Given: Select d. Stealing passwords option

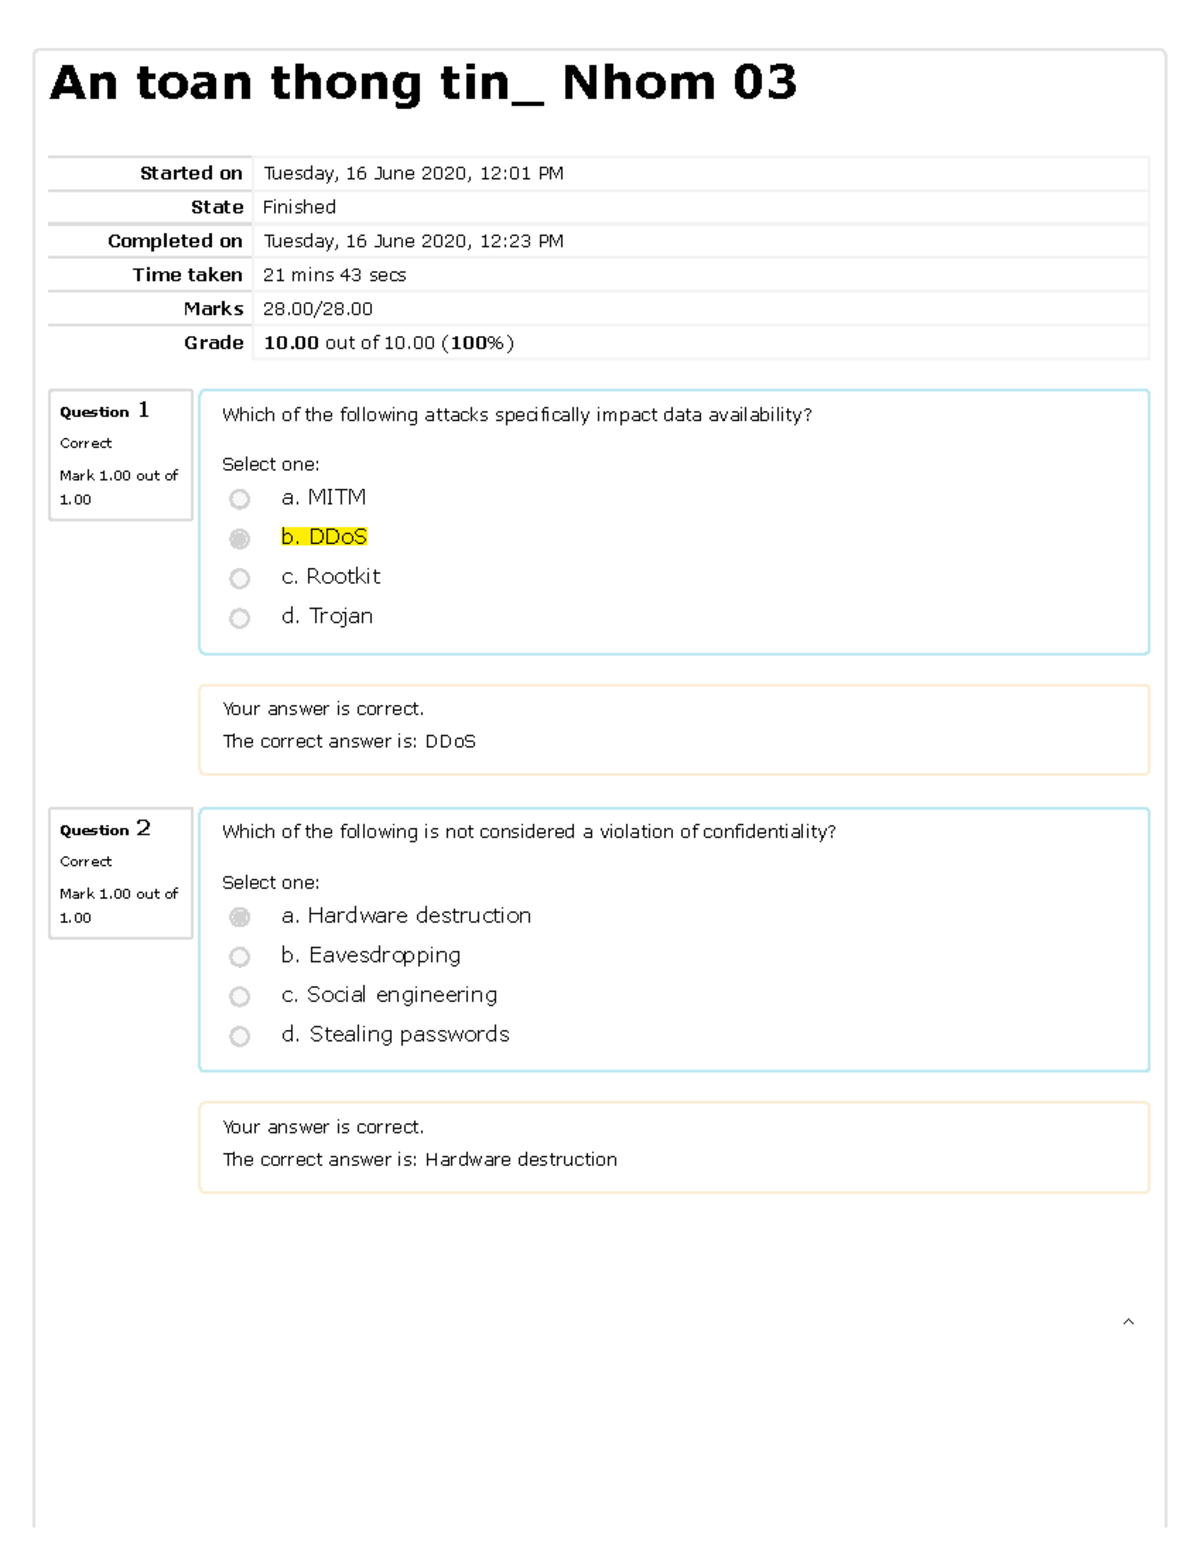Looking at the screenshot, I should pos(239,1037).
